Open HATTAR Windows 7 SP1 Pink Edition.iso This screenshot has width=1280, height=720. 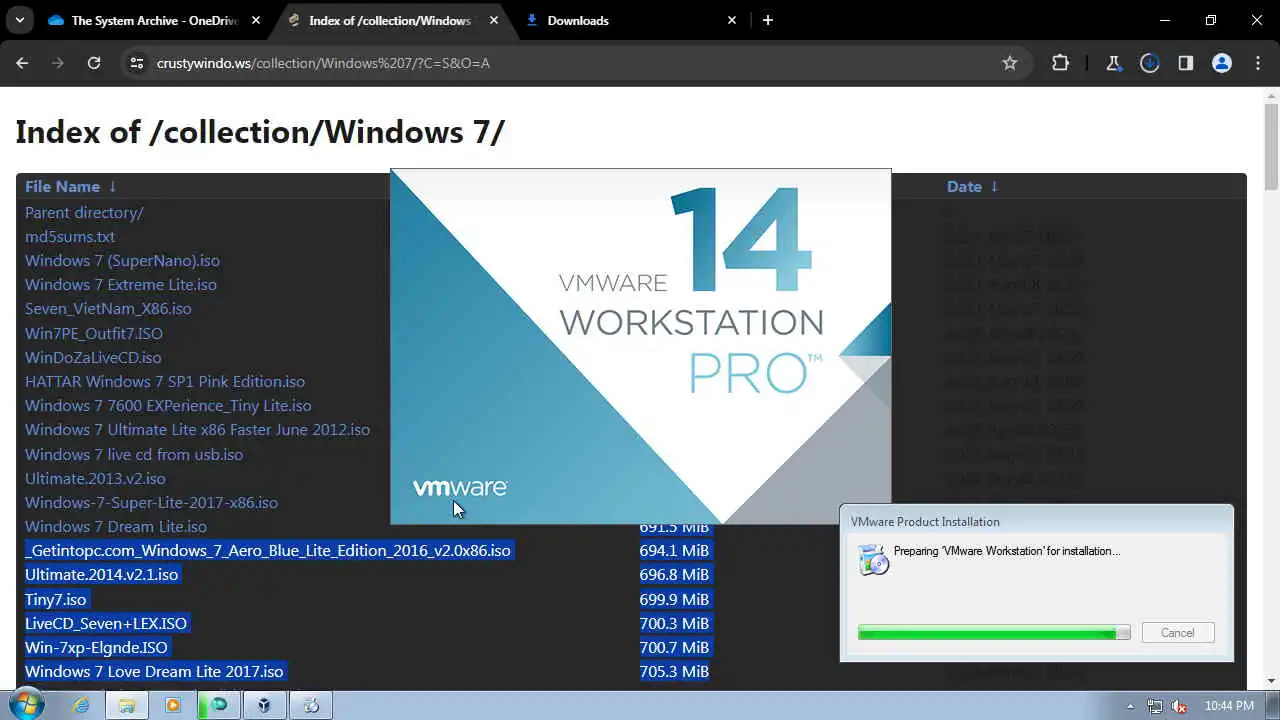pyautogui.click(x=165, y=381)
